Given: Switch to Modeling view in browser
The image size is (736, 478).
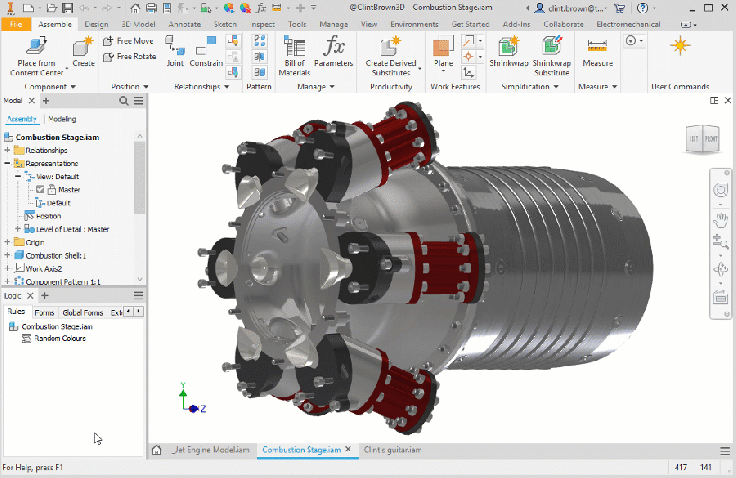Looking at the screenshot, I should [x=62, y=119].
